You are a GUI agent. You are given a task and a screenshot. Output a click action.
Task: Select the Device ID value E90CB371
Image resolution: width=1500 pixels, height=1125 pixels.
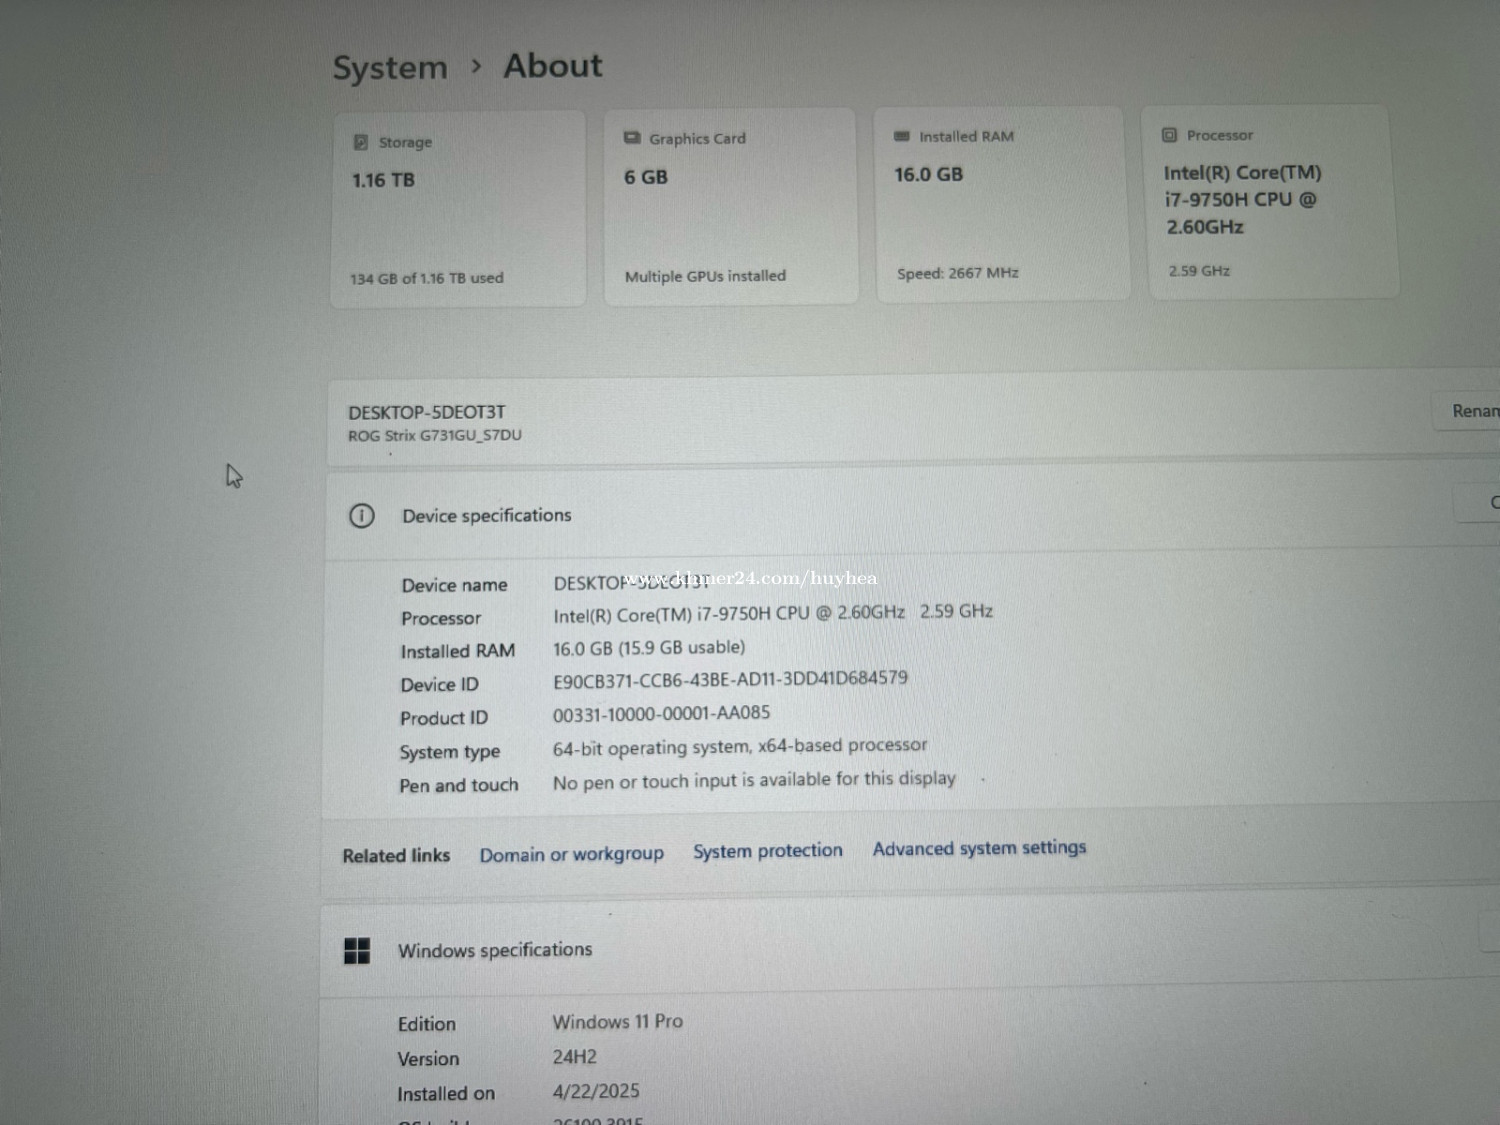point(730,679)
